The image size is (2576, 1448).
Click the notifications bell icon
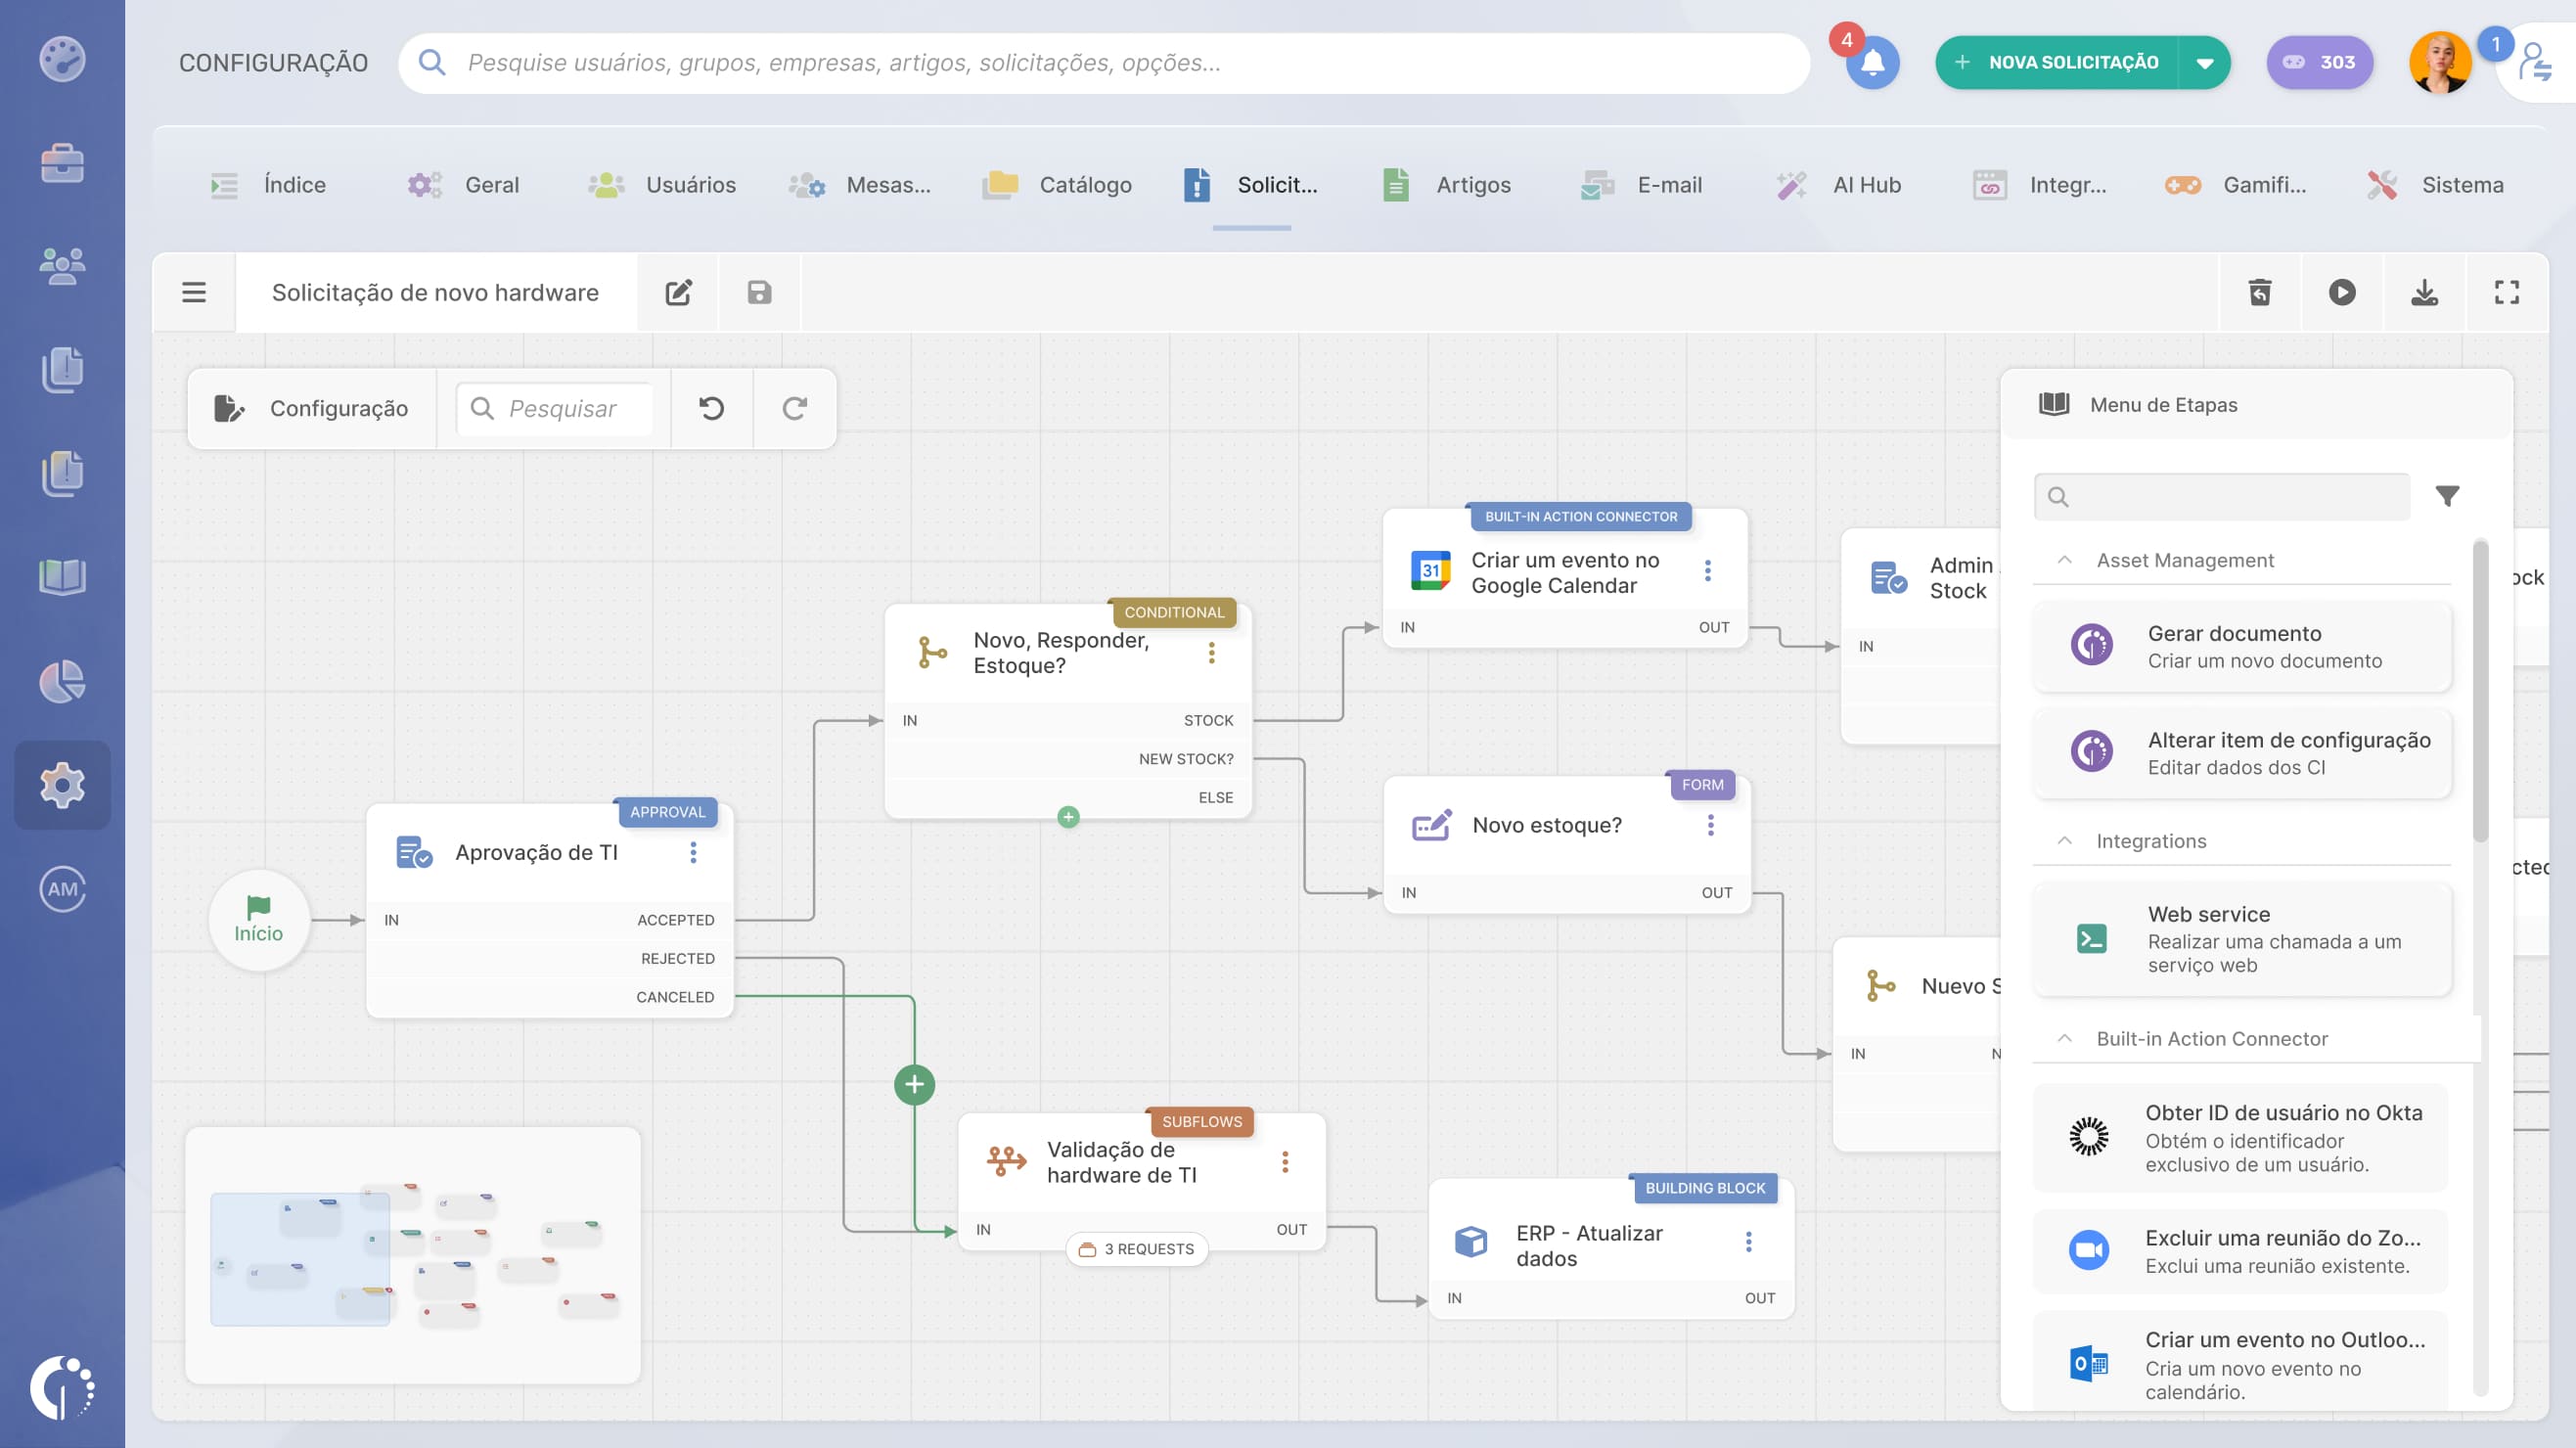pos(1872,63)
